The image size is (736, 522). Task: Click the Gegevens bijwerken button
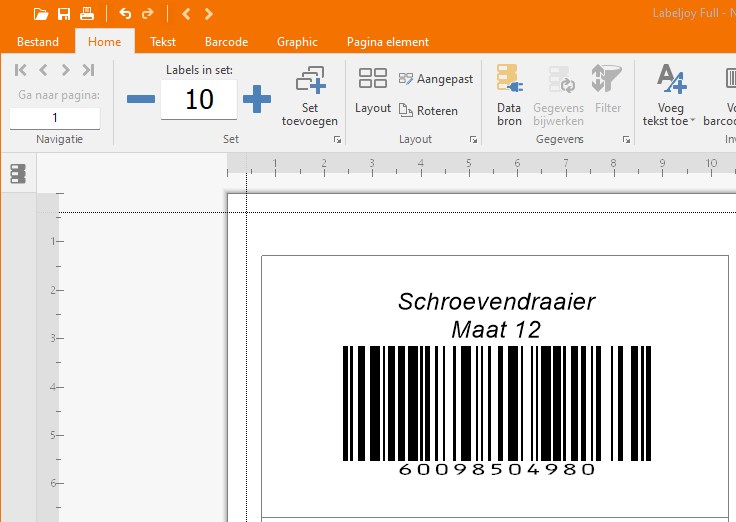pyautogui.click(x=559, y=95)
